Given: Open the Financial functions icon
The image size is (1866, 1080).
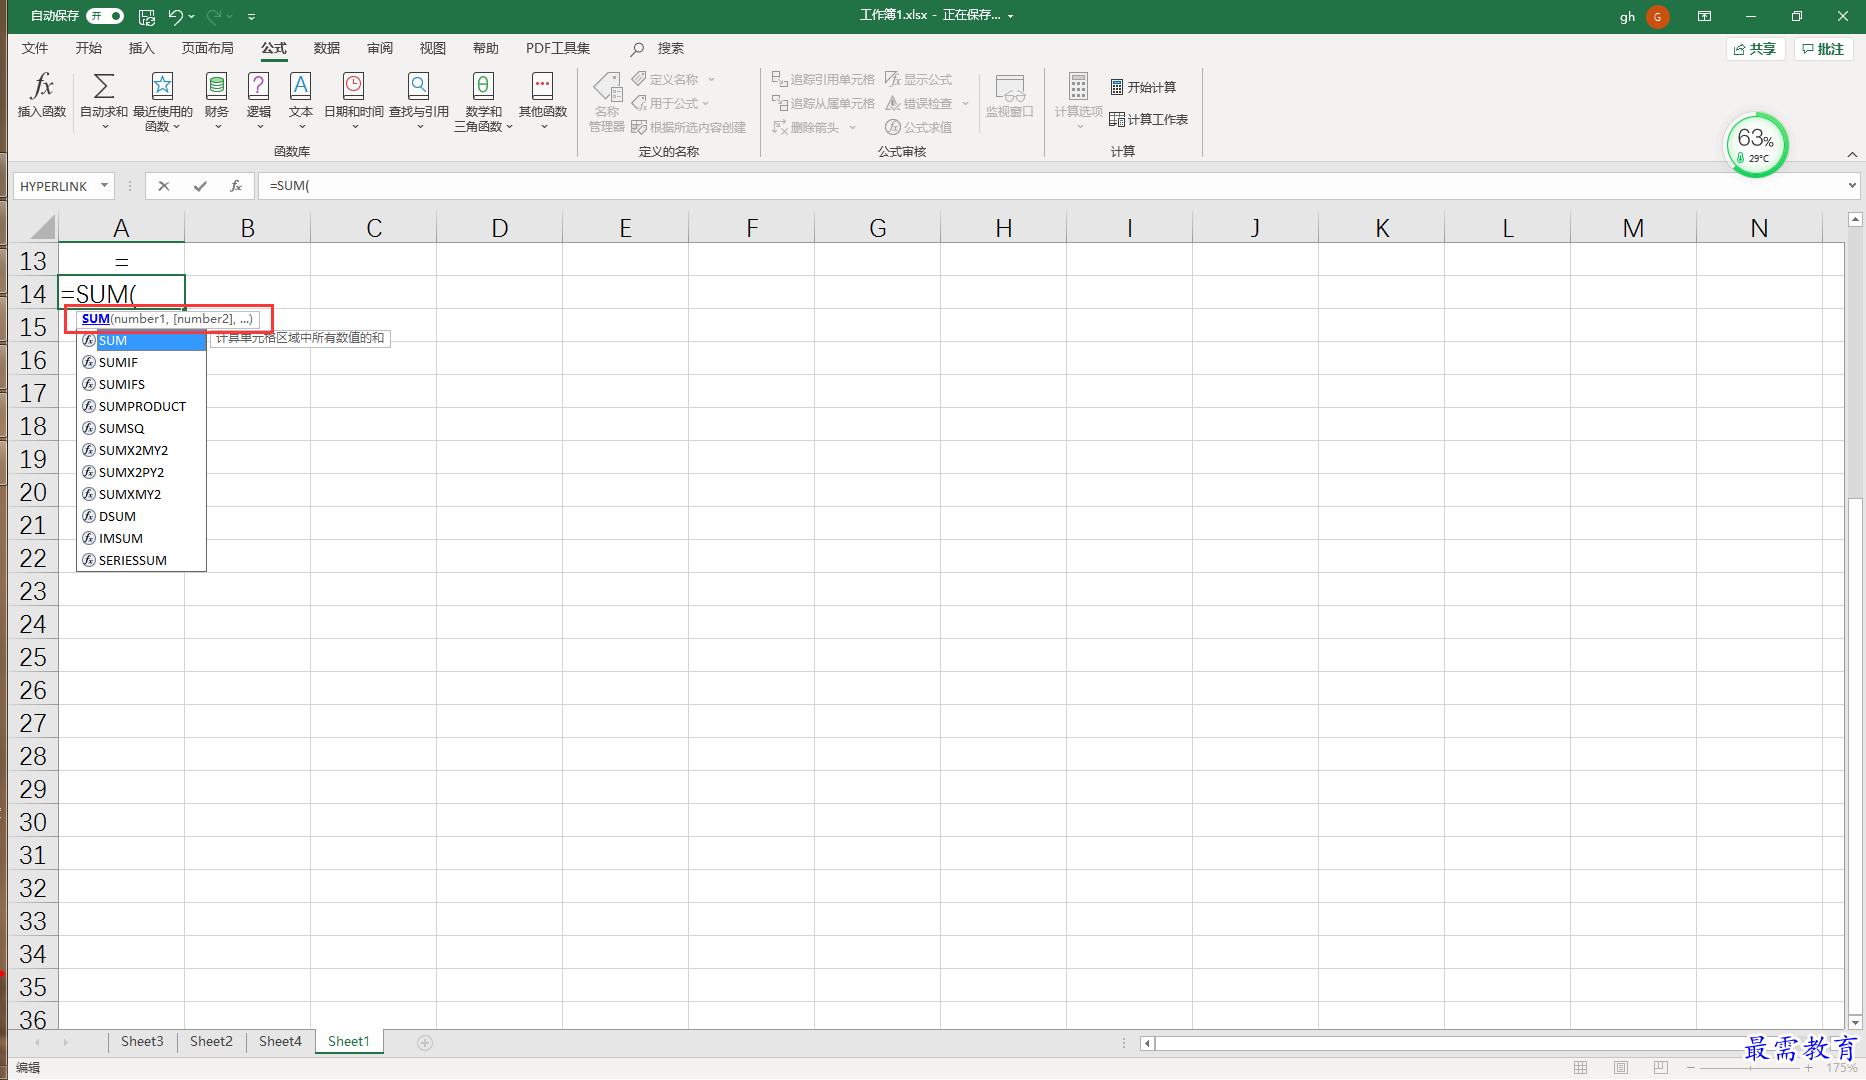Looking at the screenshot, I should pos(216,86).
